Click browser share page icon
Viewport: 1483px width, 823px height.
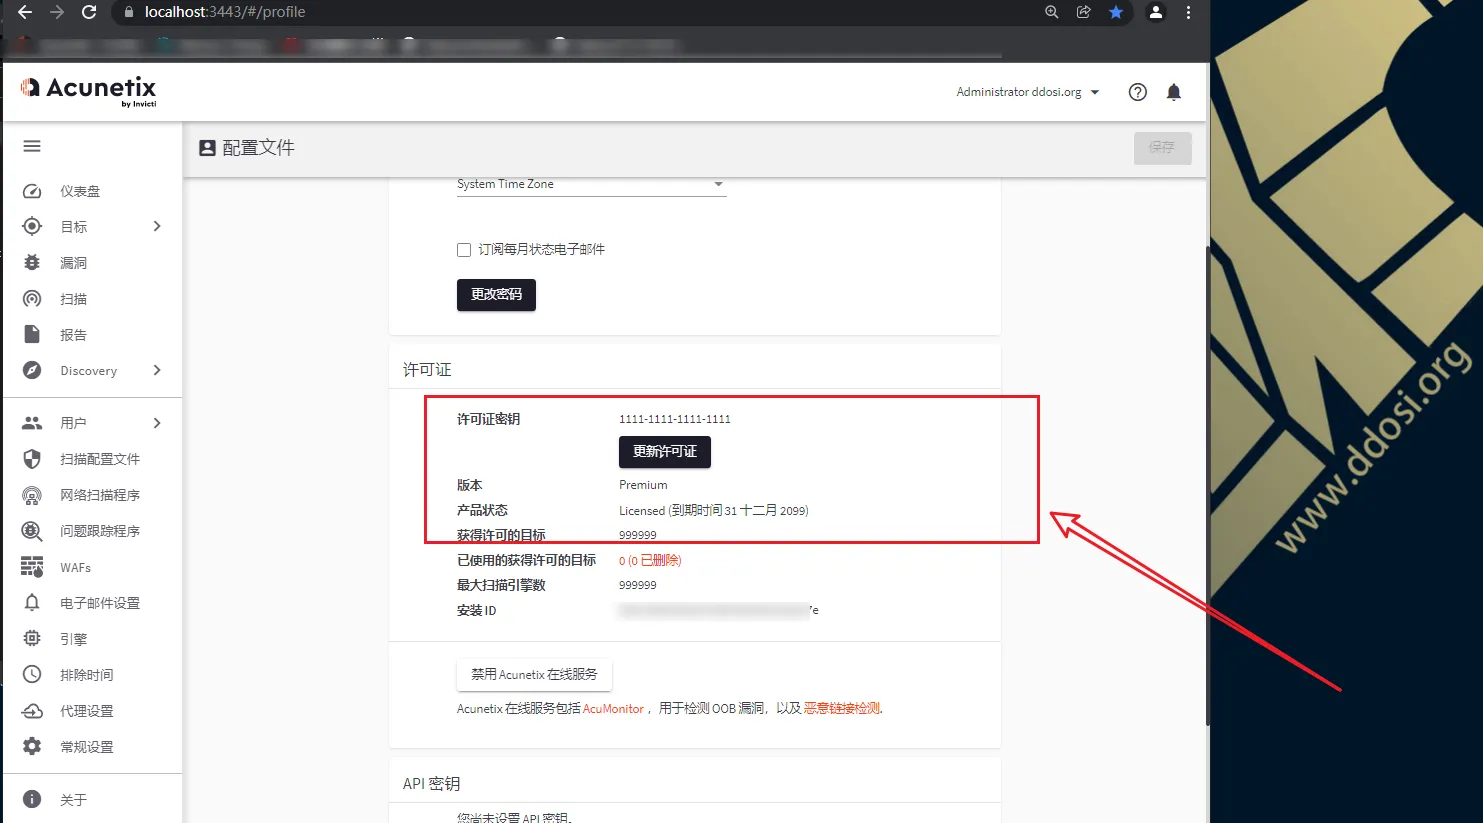[1084, 12]
